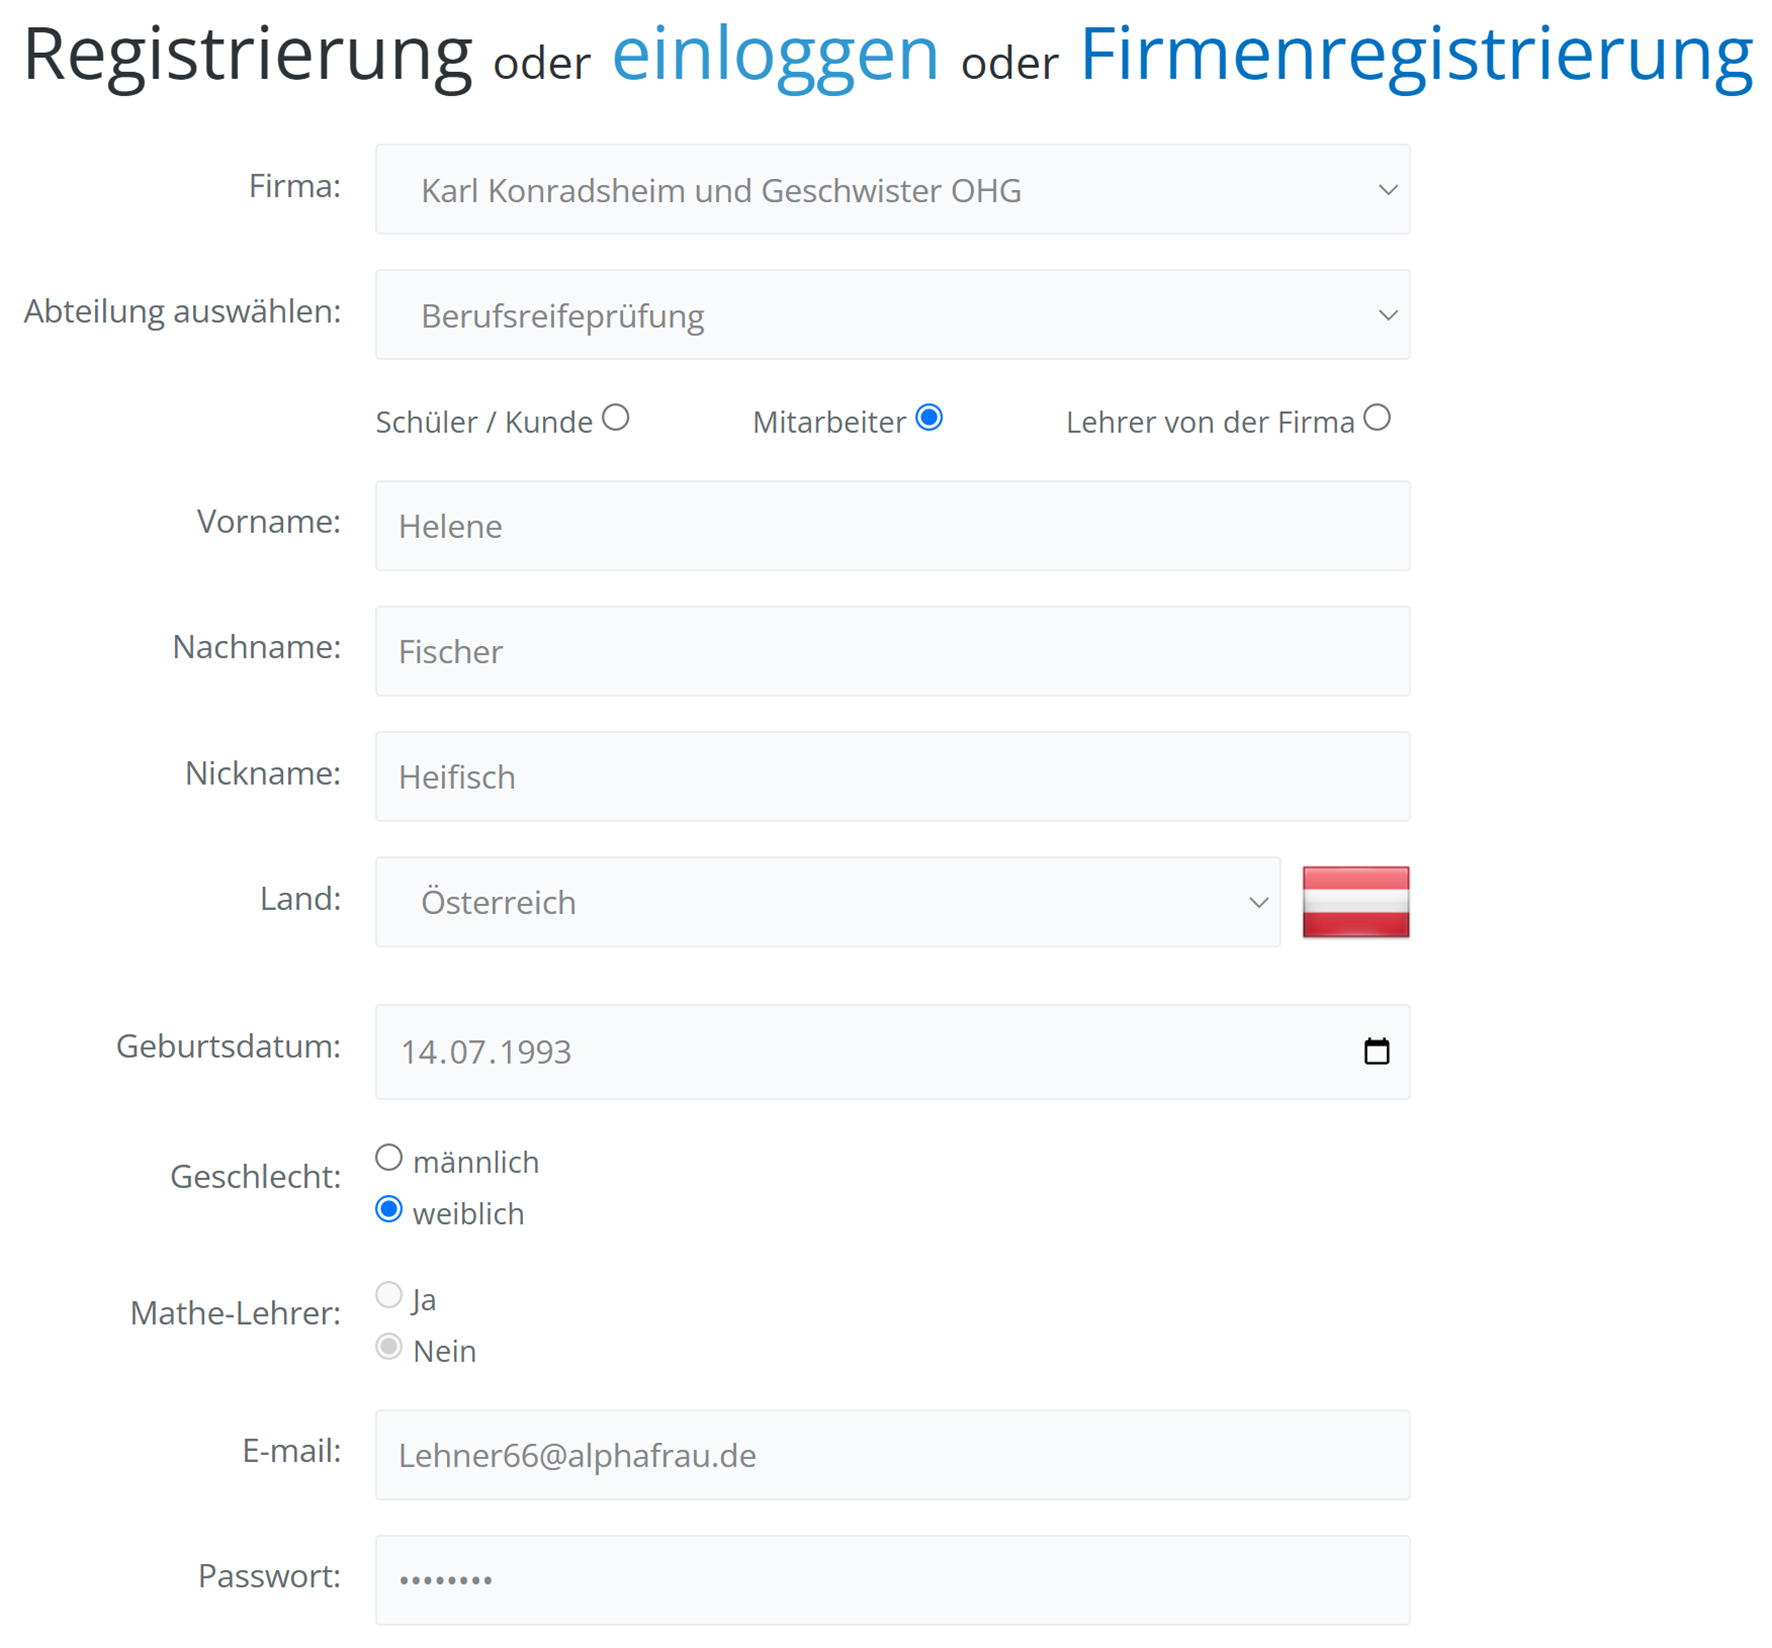Open the Firma dropdown

[892, 190]
